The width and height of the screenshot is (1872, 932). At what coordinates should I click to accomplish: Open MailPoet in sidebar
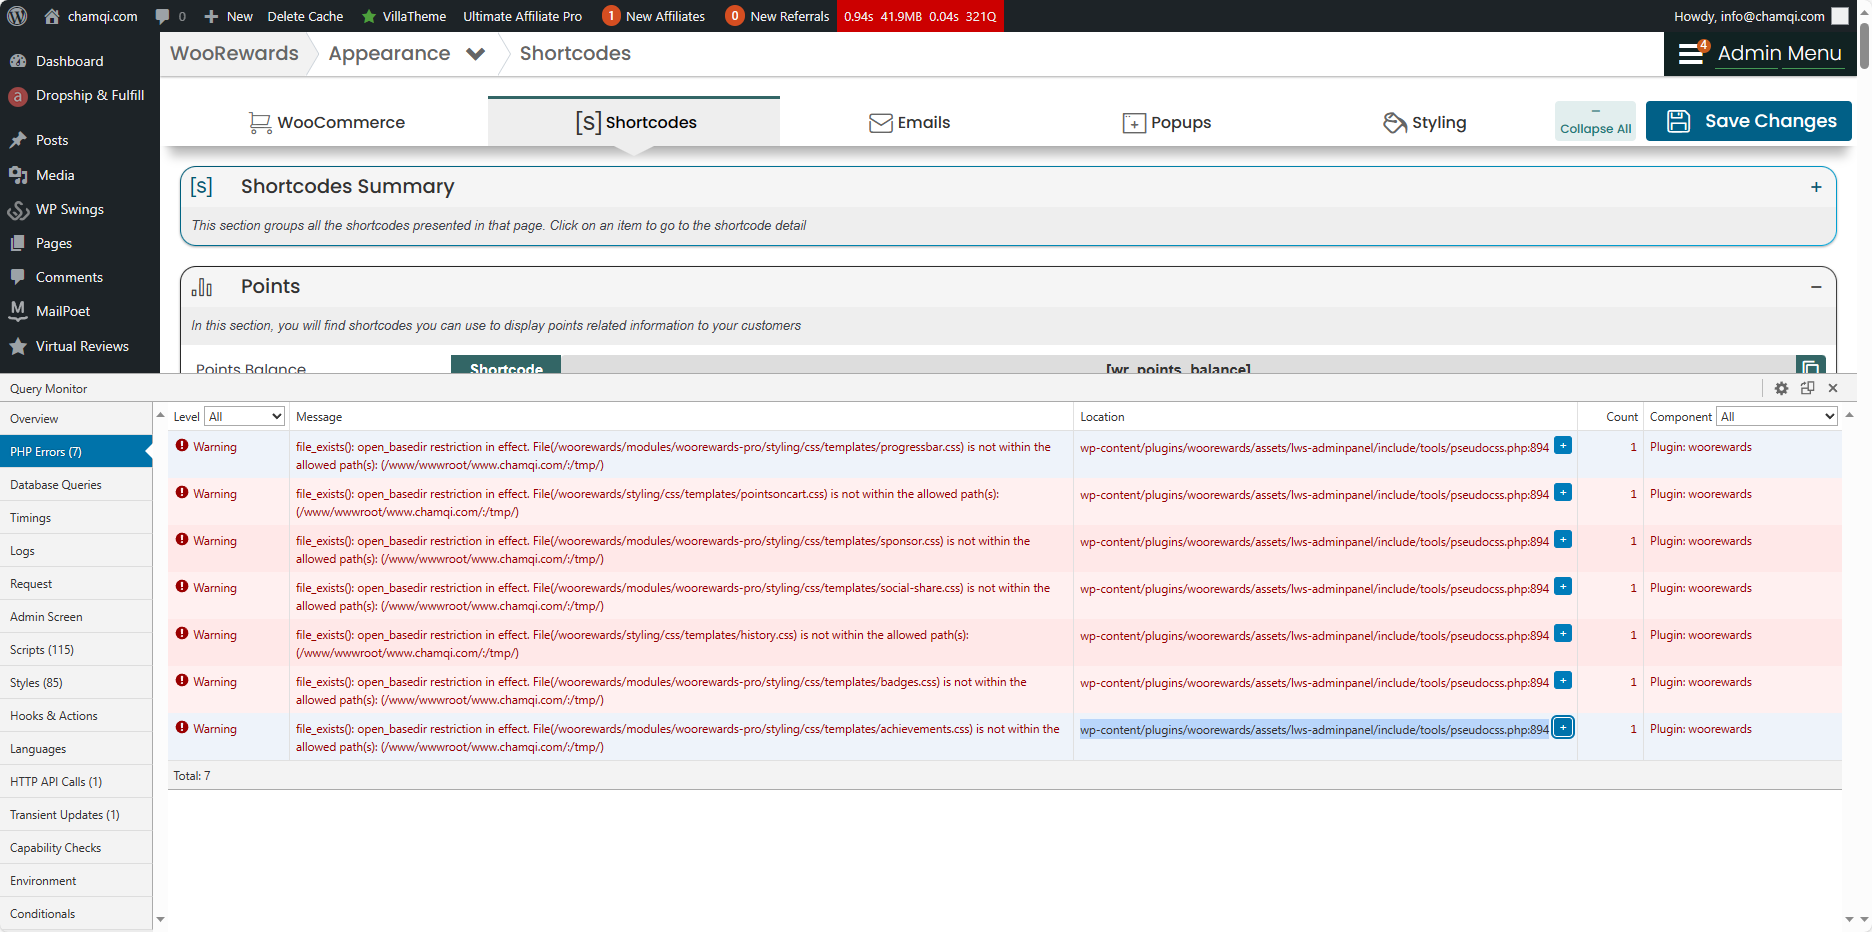[x=63, y=311]
